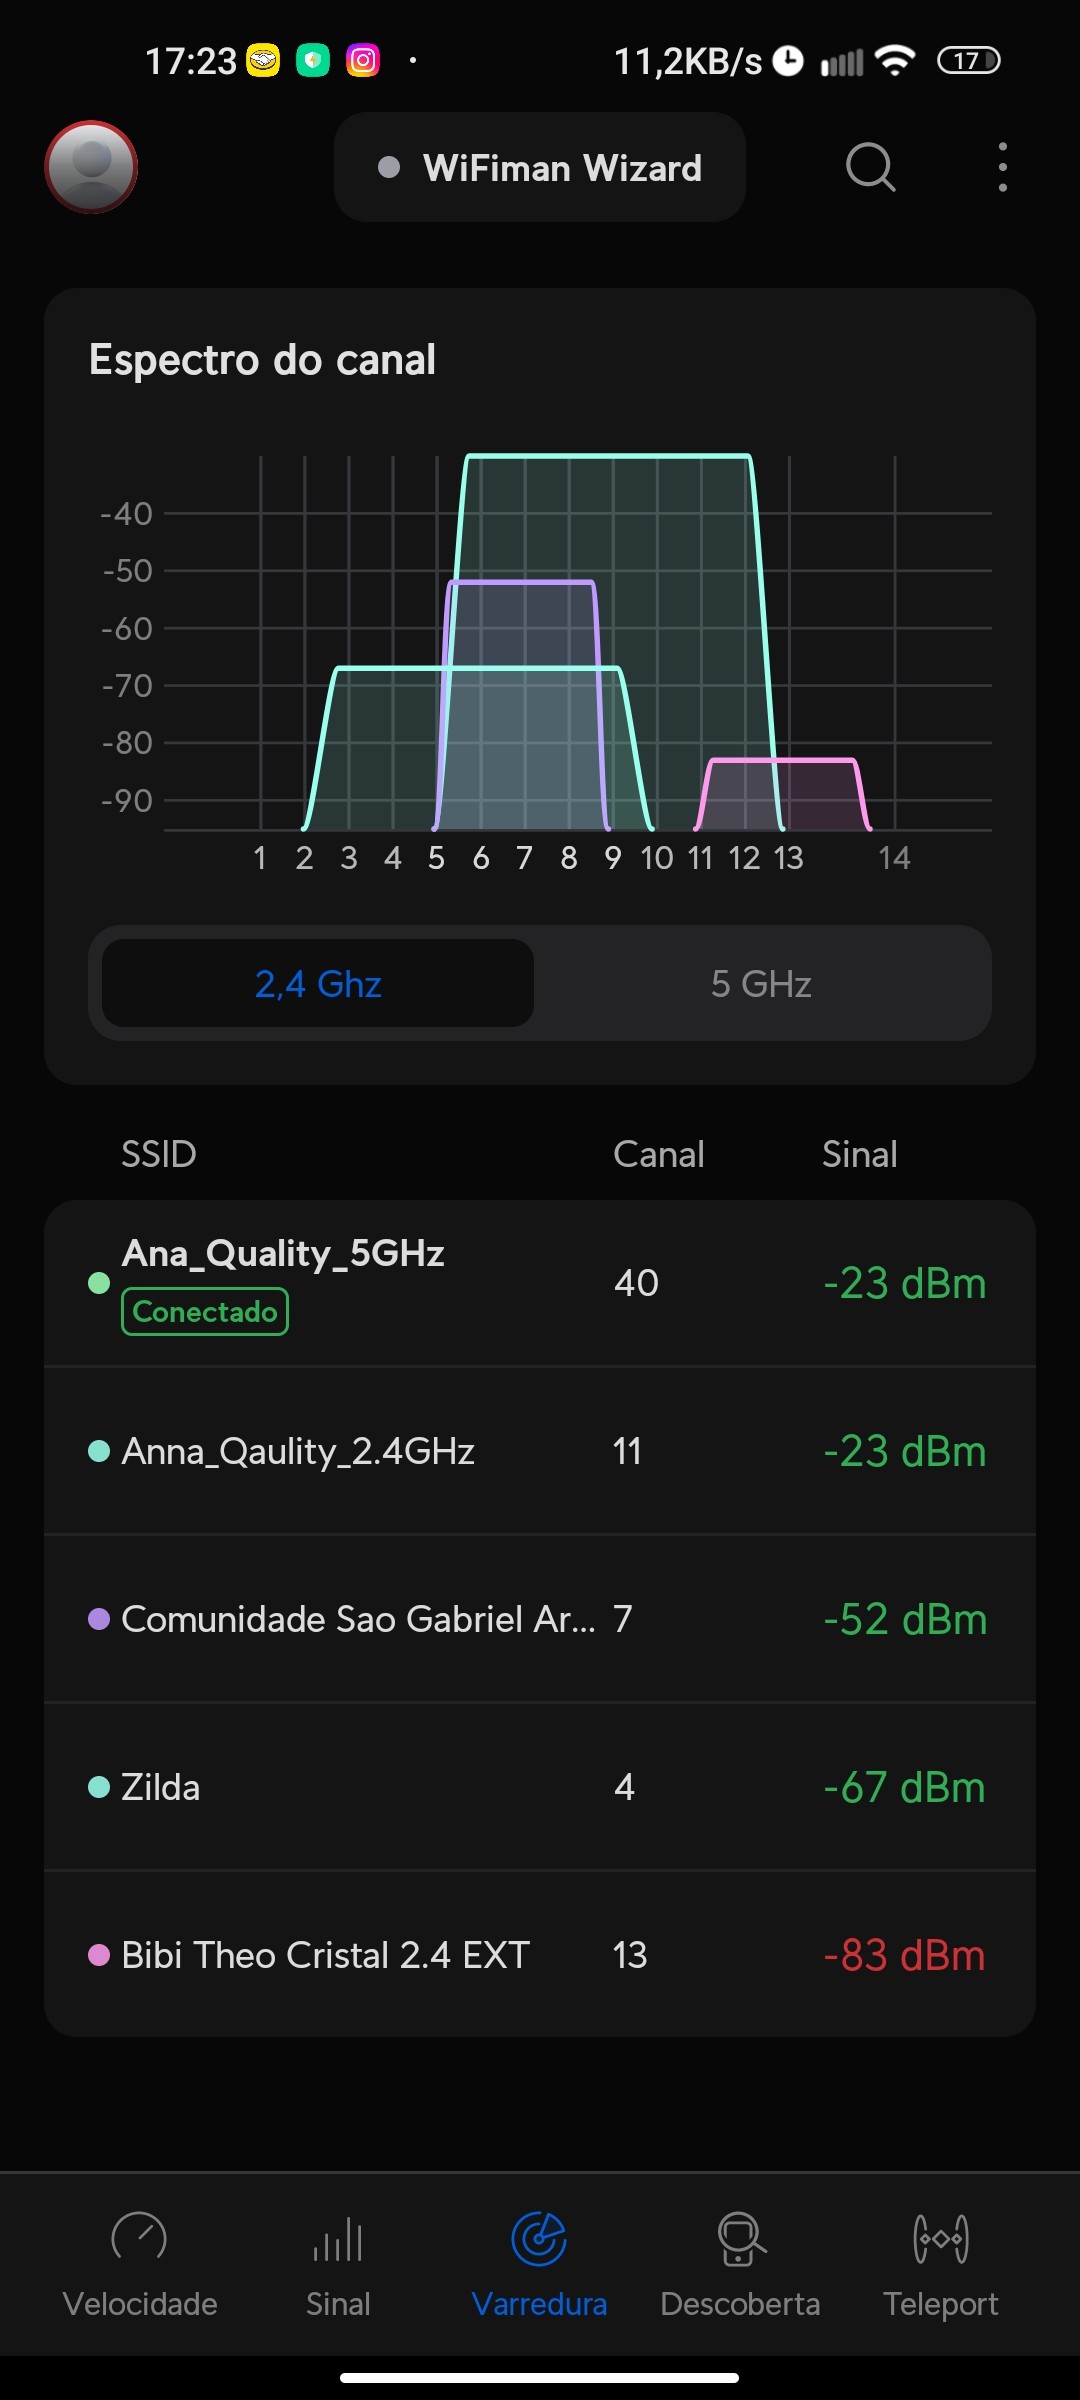Select Comunidade Sao Gabriel network row
Screen dimensions: 1080x2400
tap(540, 1619)
